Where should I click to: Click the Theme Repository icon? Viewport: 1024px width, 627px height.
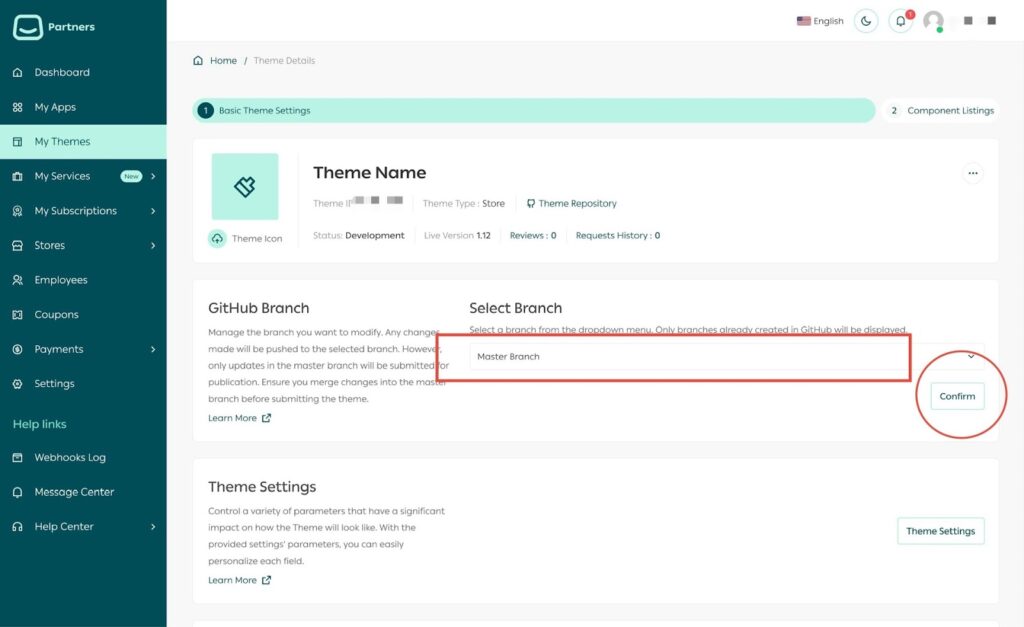[531, 203]
